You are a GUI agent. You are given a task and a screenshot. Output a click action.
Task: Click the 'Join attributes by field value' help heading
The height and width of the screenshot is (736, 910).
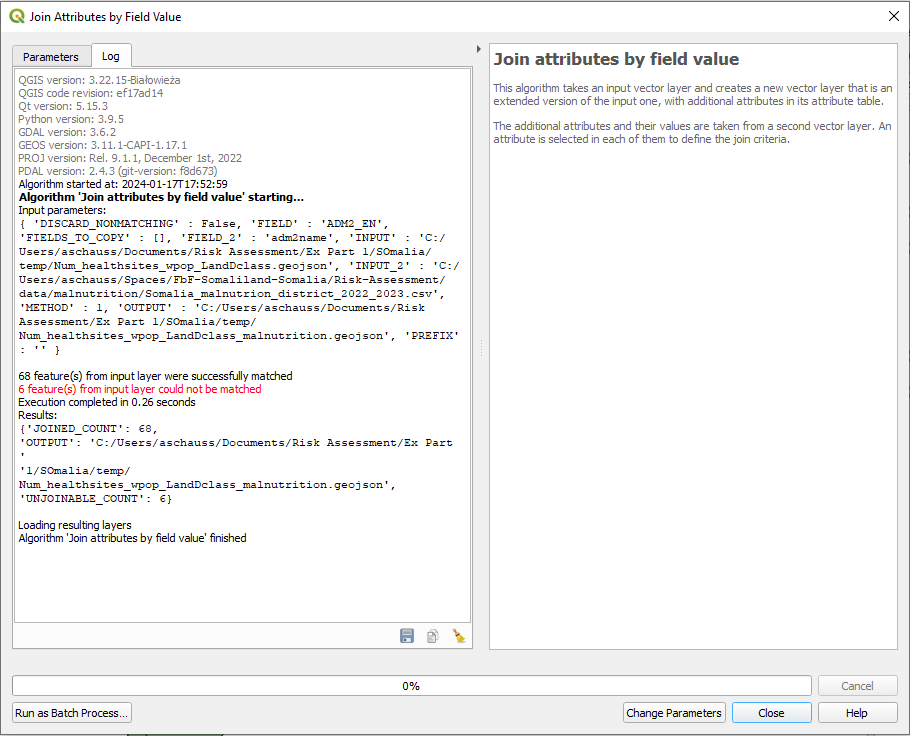pos(616,60)
